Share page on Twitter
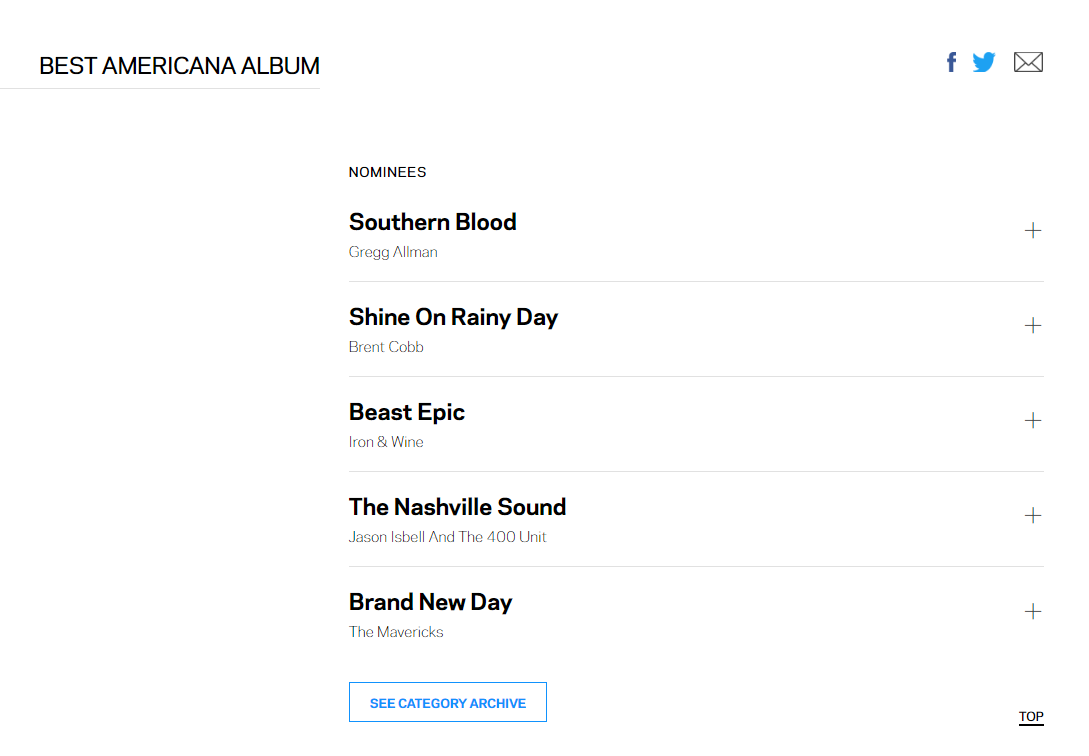This screenshot has width=1089, height=756. [x=984, y=62]
